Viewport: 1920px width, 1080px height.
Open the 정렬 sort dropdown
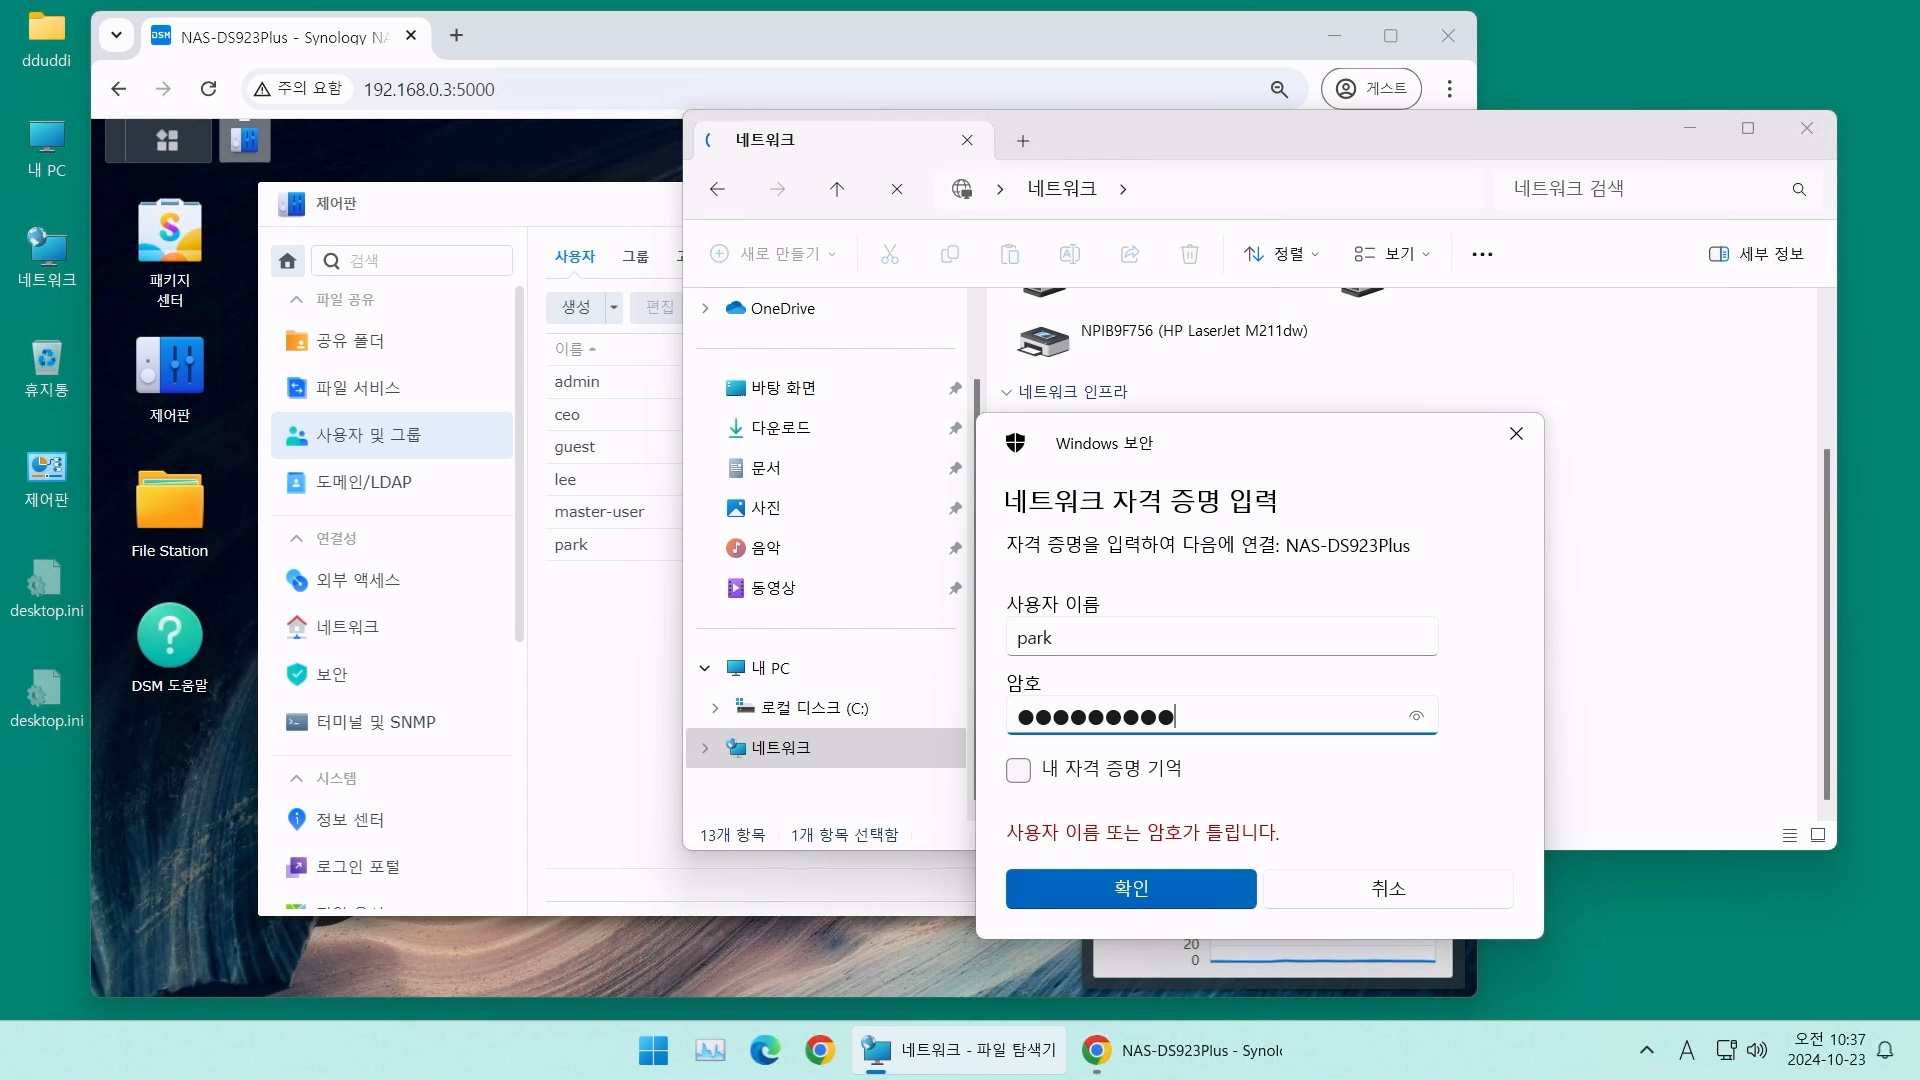1281,254
